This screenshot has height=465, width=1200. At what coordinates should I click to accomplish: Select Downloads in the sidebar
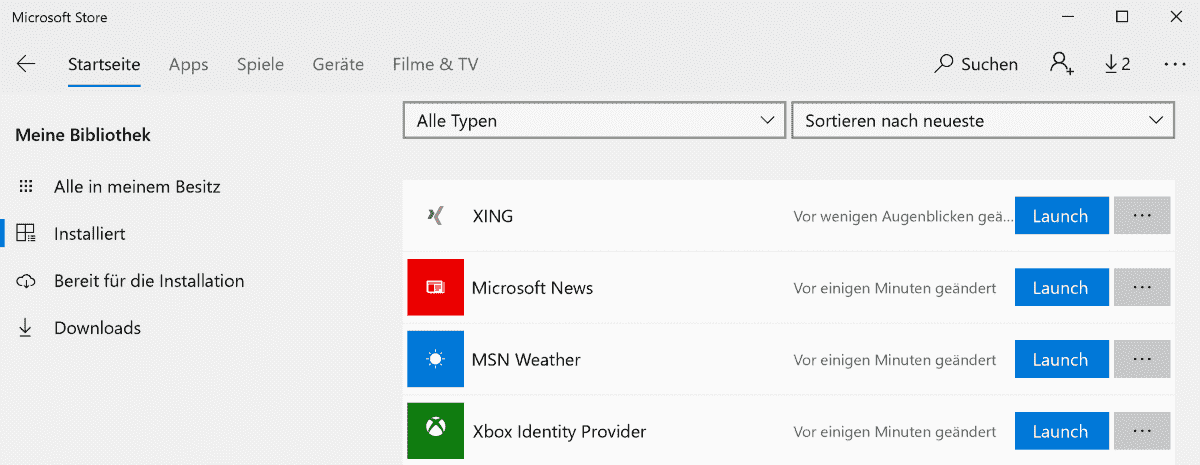[x=97, y=328]
